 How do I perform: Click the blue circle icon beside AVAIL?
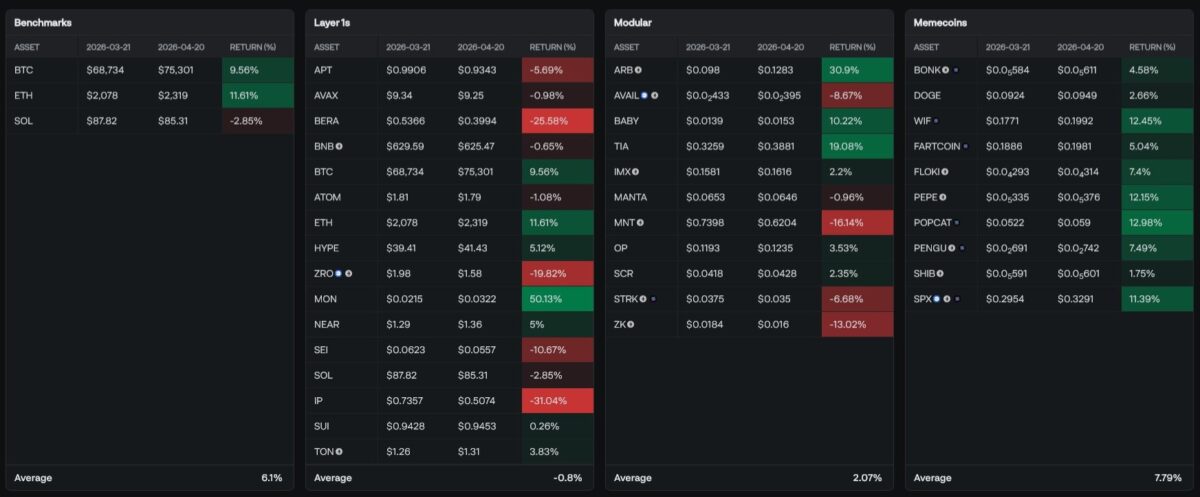click(644, 95)
